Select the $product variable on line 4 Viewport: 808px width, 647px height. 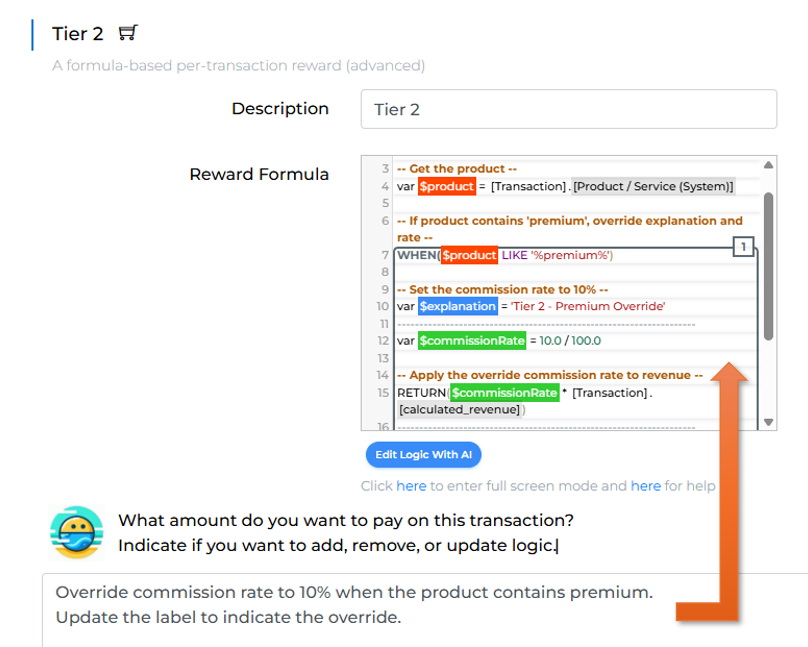[x=446, y=186]
